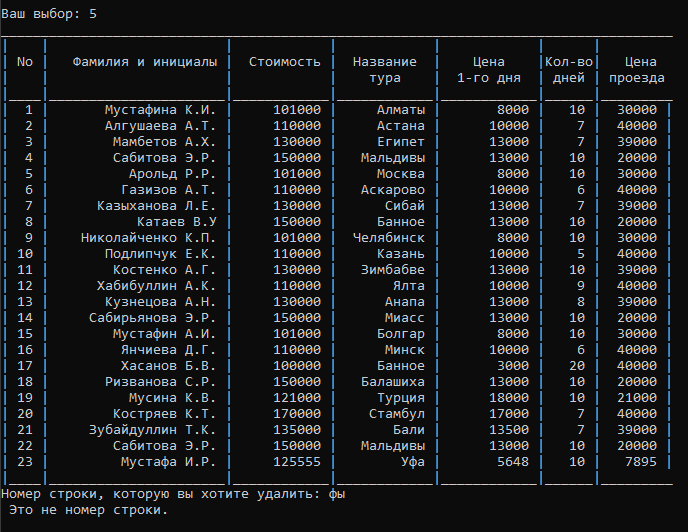Click the tour name 'Балашиха'
Screen dimensions: 688x532
(x=393, y=382)
